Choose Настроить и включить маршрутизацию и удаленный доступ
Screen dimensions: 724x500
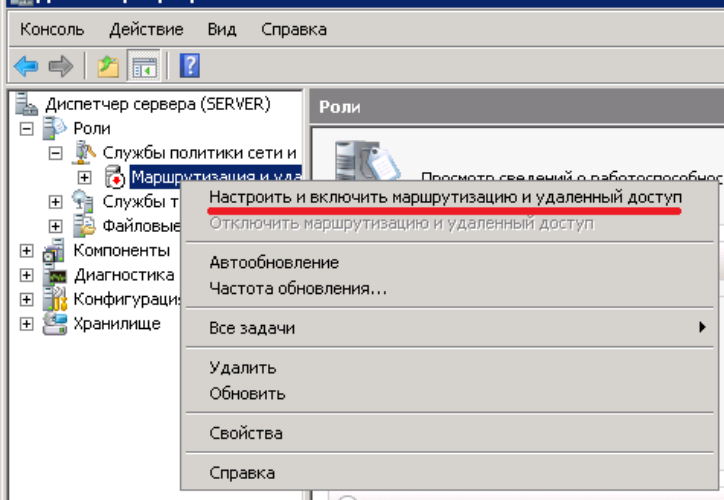coord(445,198)
